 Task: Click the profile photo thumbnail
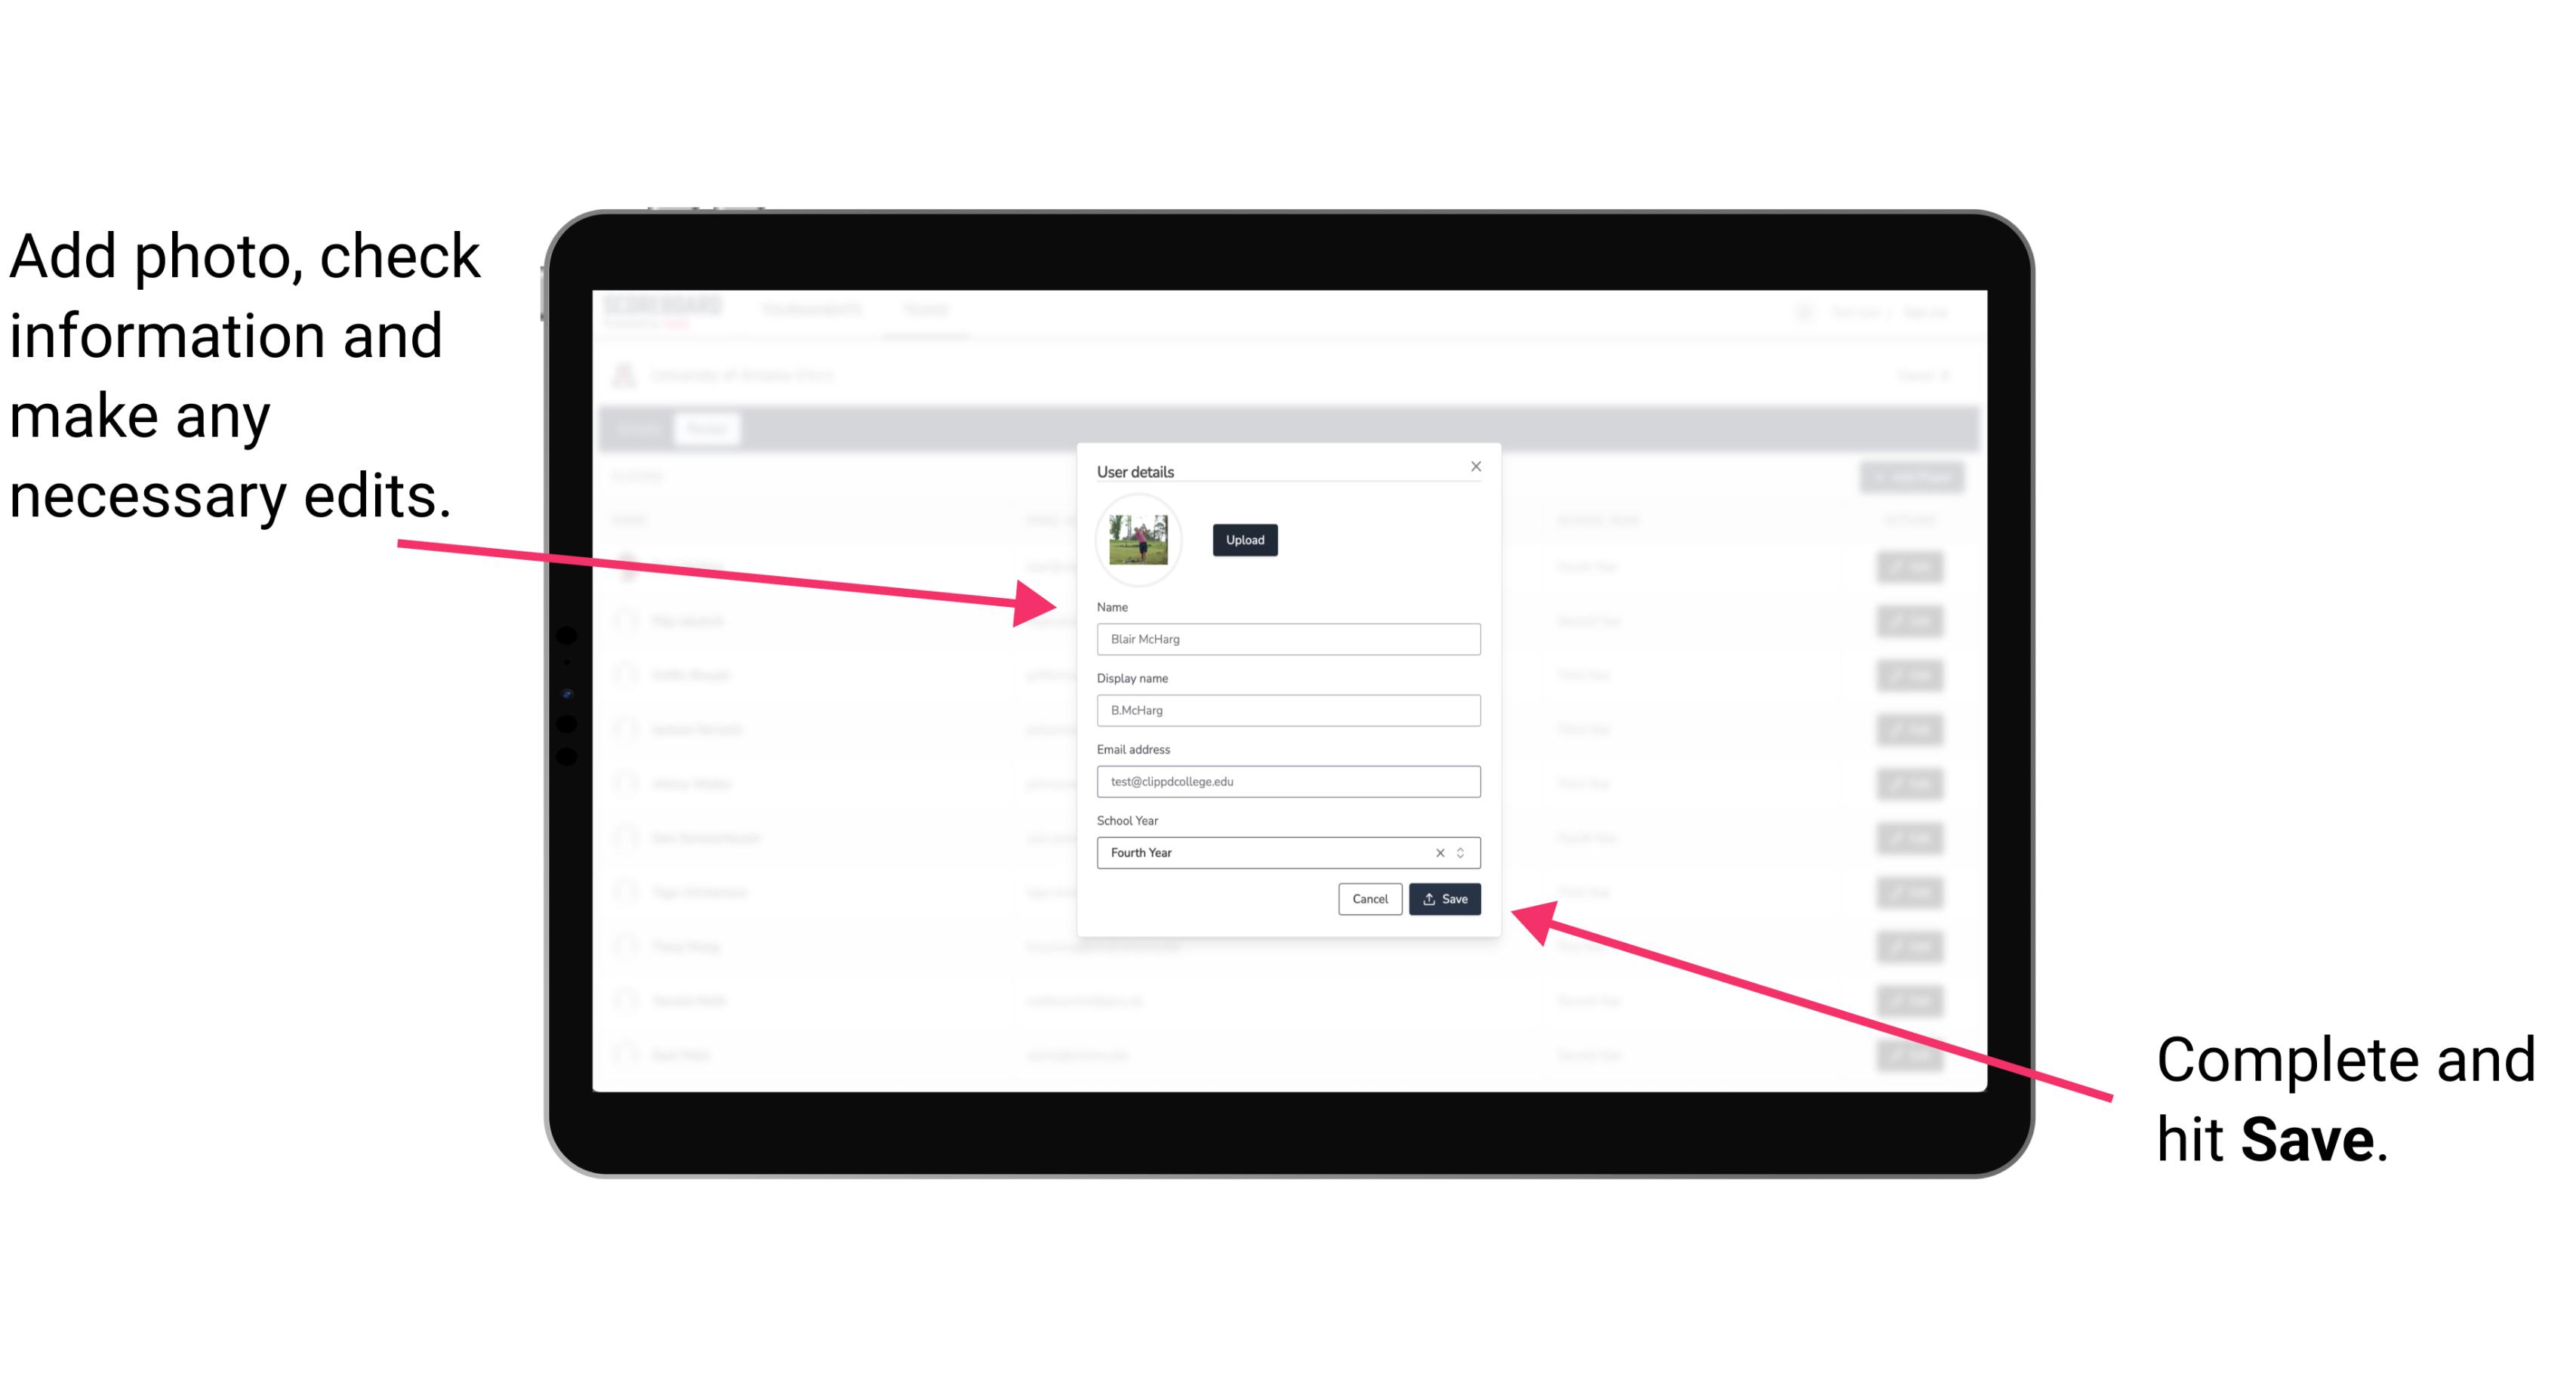(x=1139, y=541)
